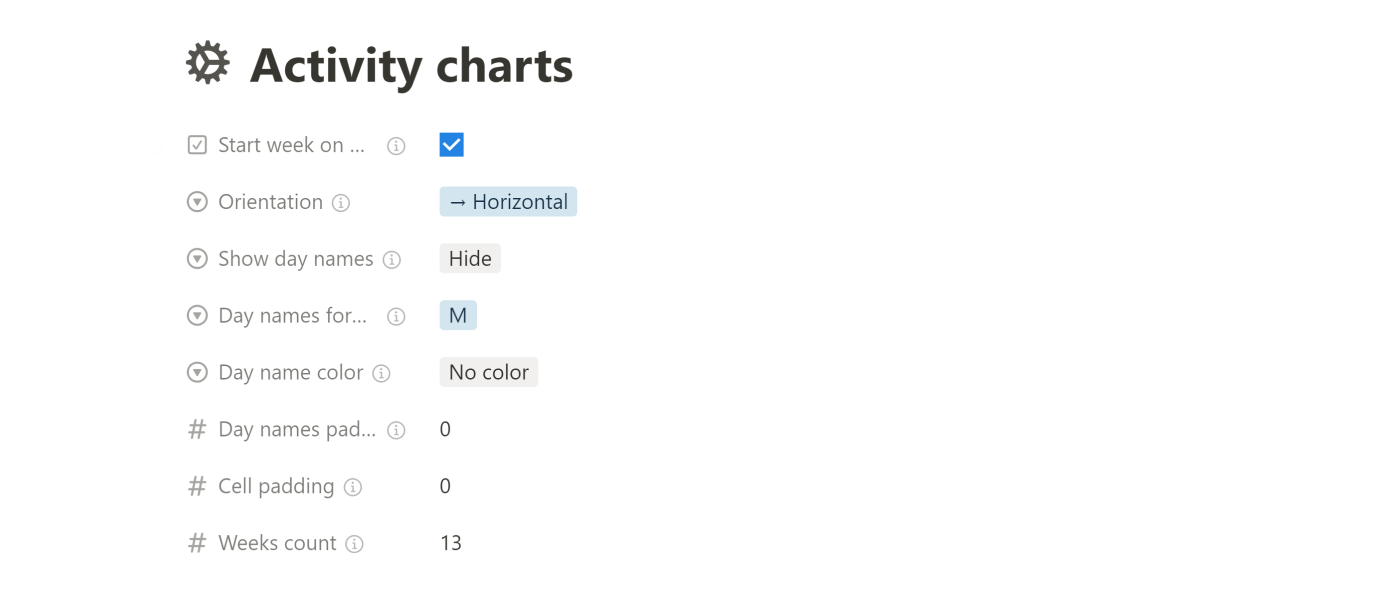This screenshot has height=594, width=1376.
Task: Open the Show day names dropdown showing Hide
Action: click(469, 257)
